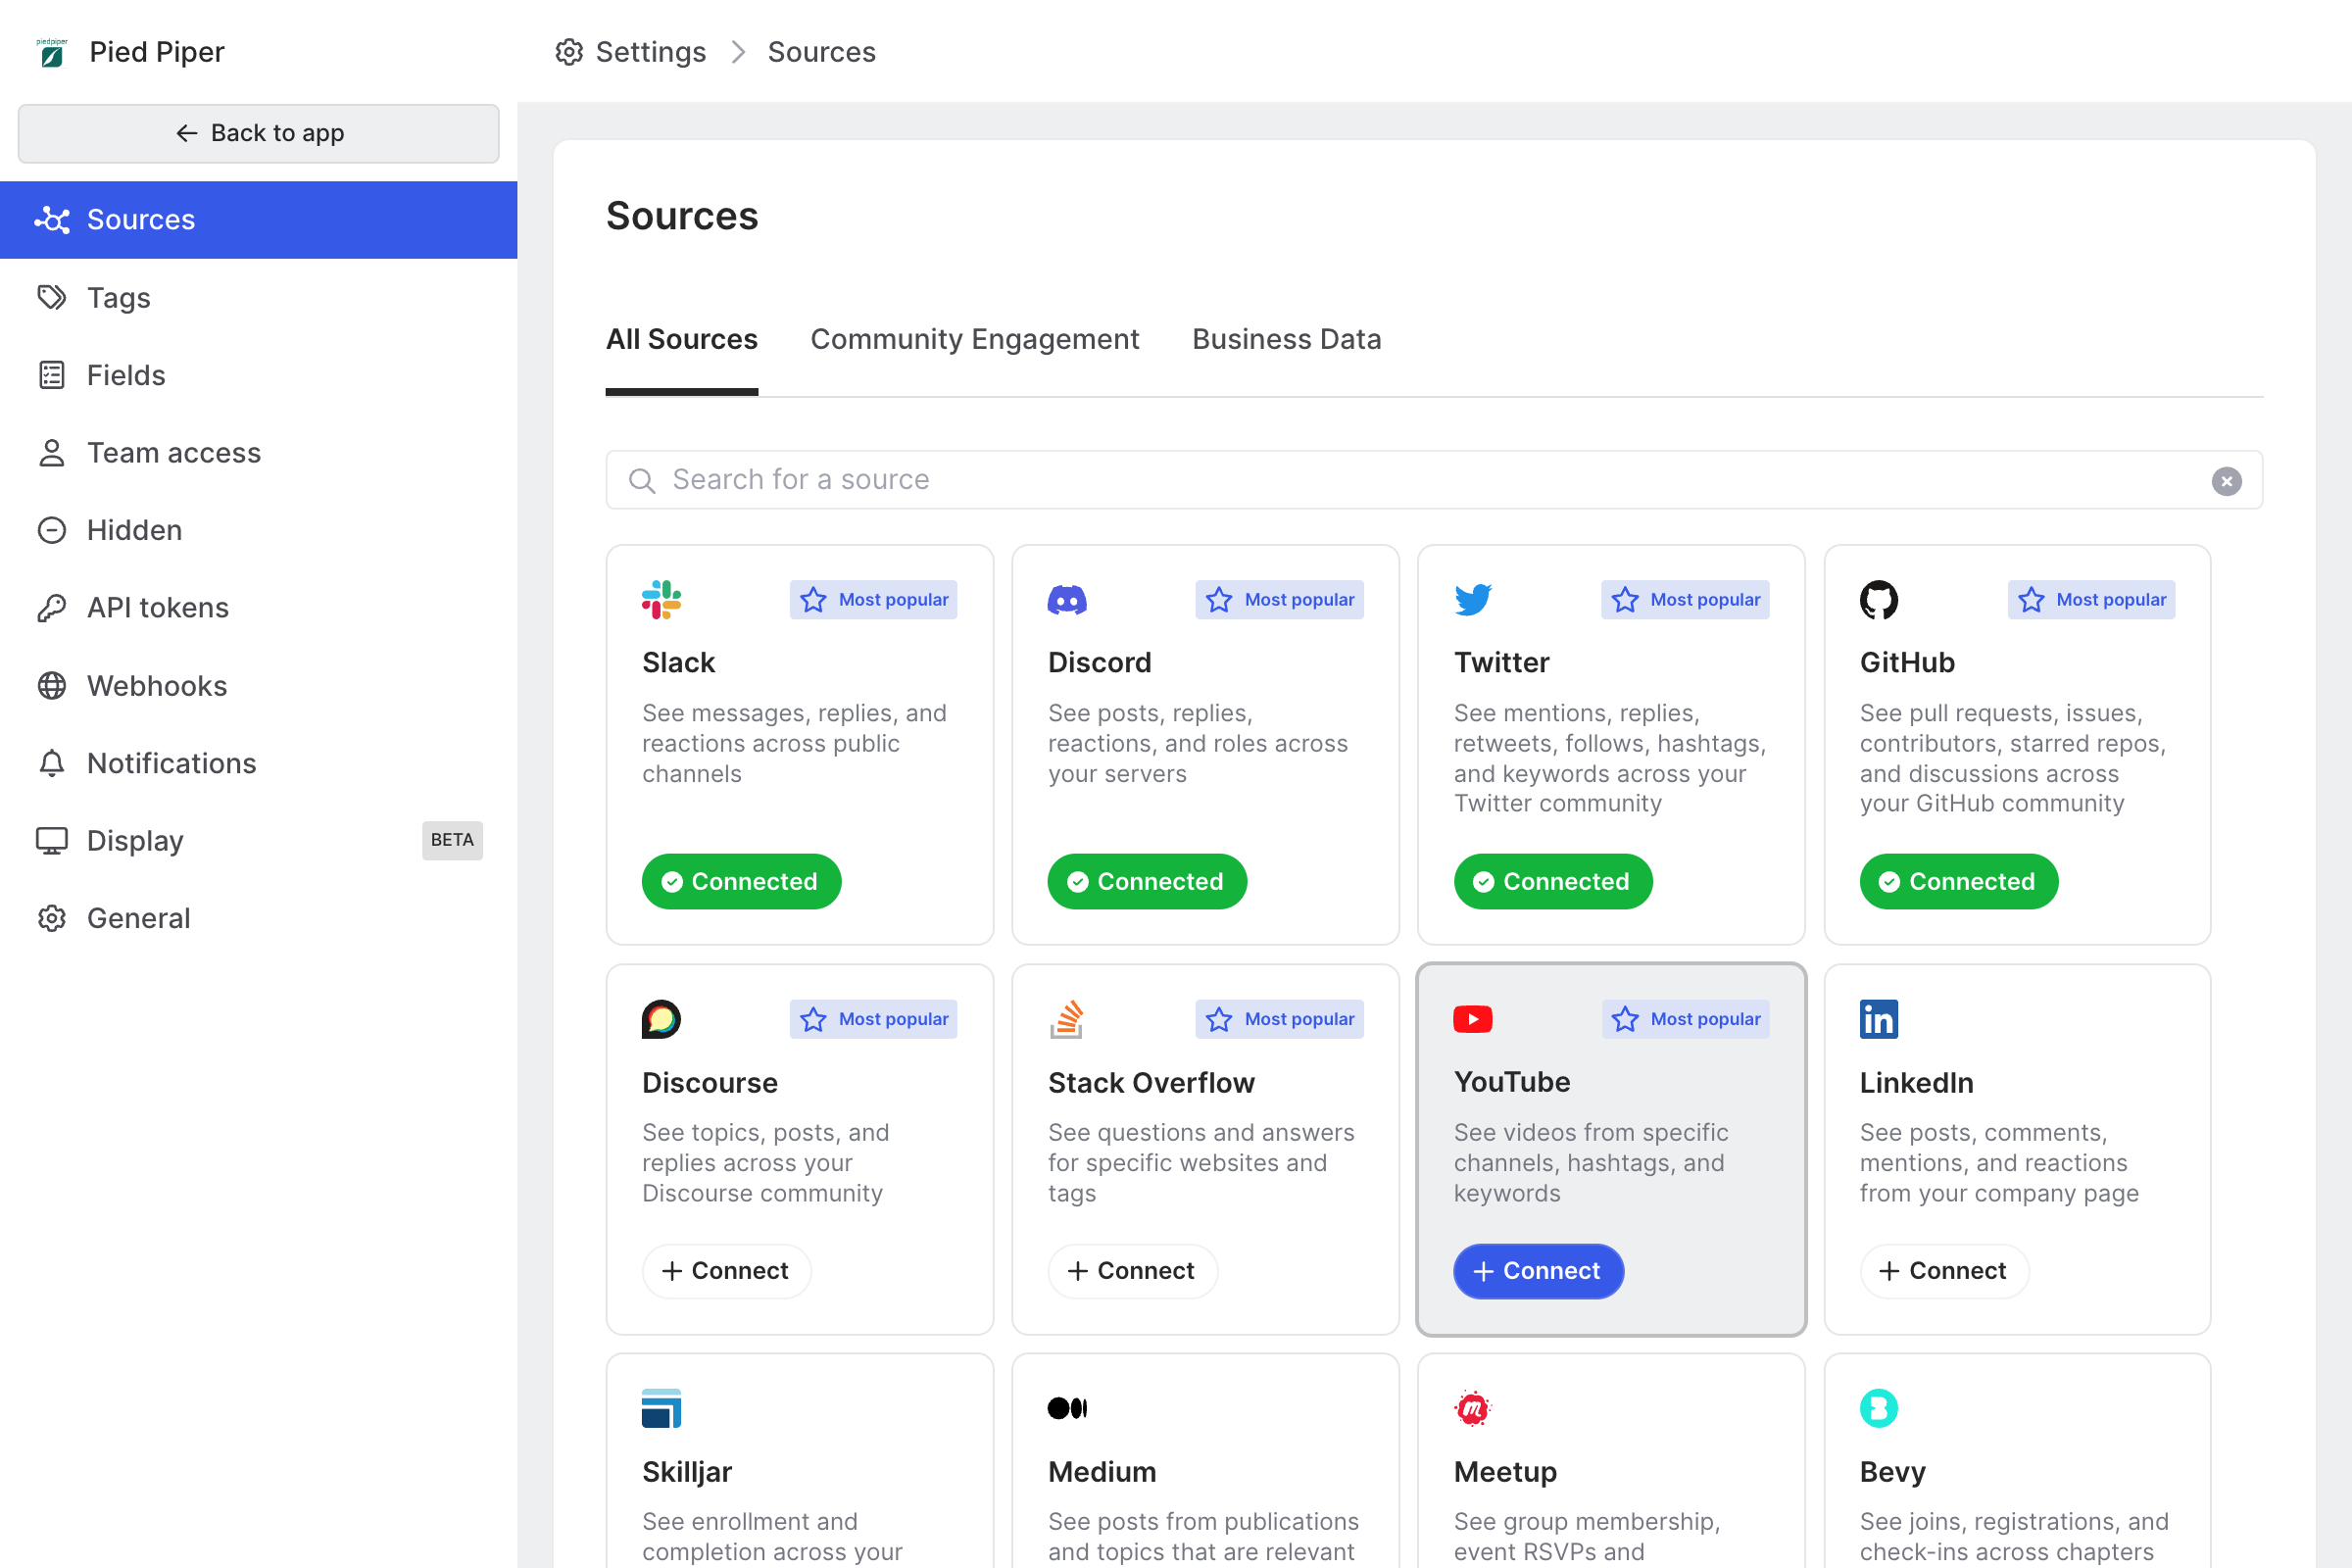
Task: Switch to the Business Data tab
Action: [1287, 340]
